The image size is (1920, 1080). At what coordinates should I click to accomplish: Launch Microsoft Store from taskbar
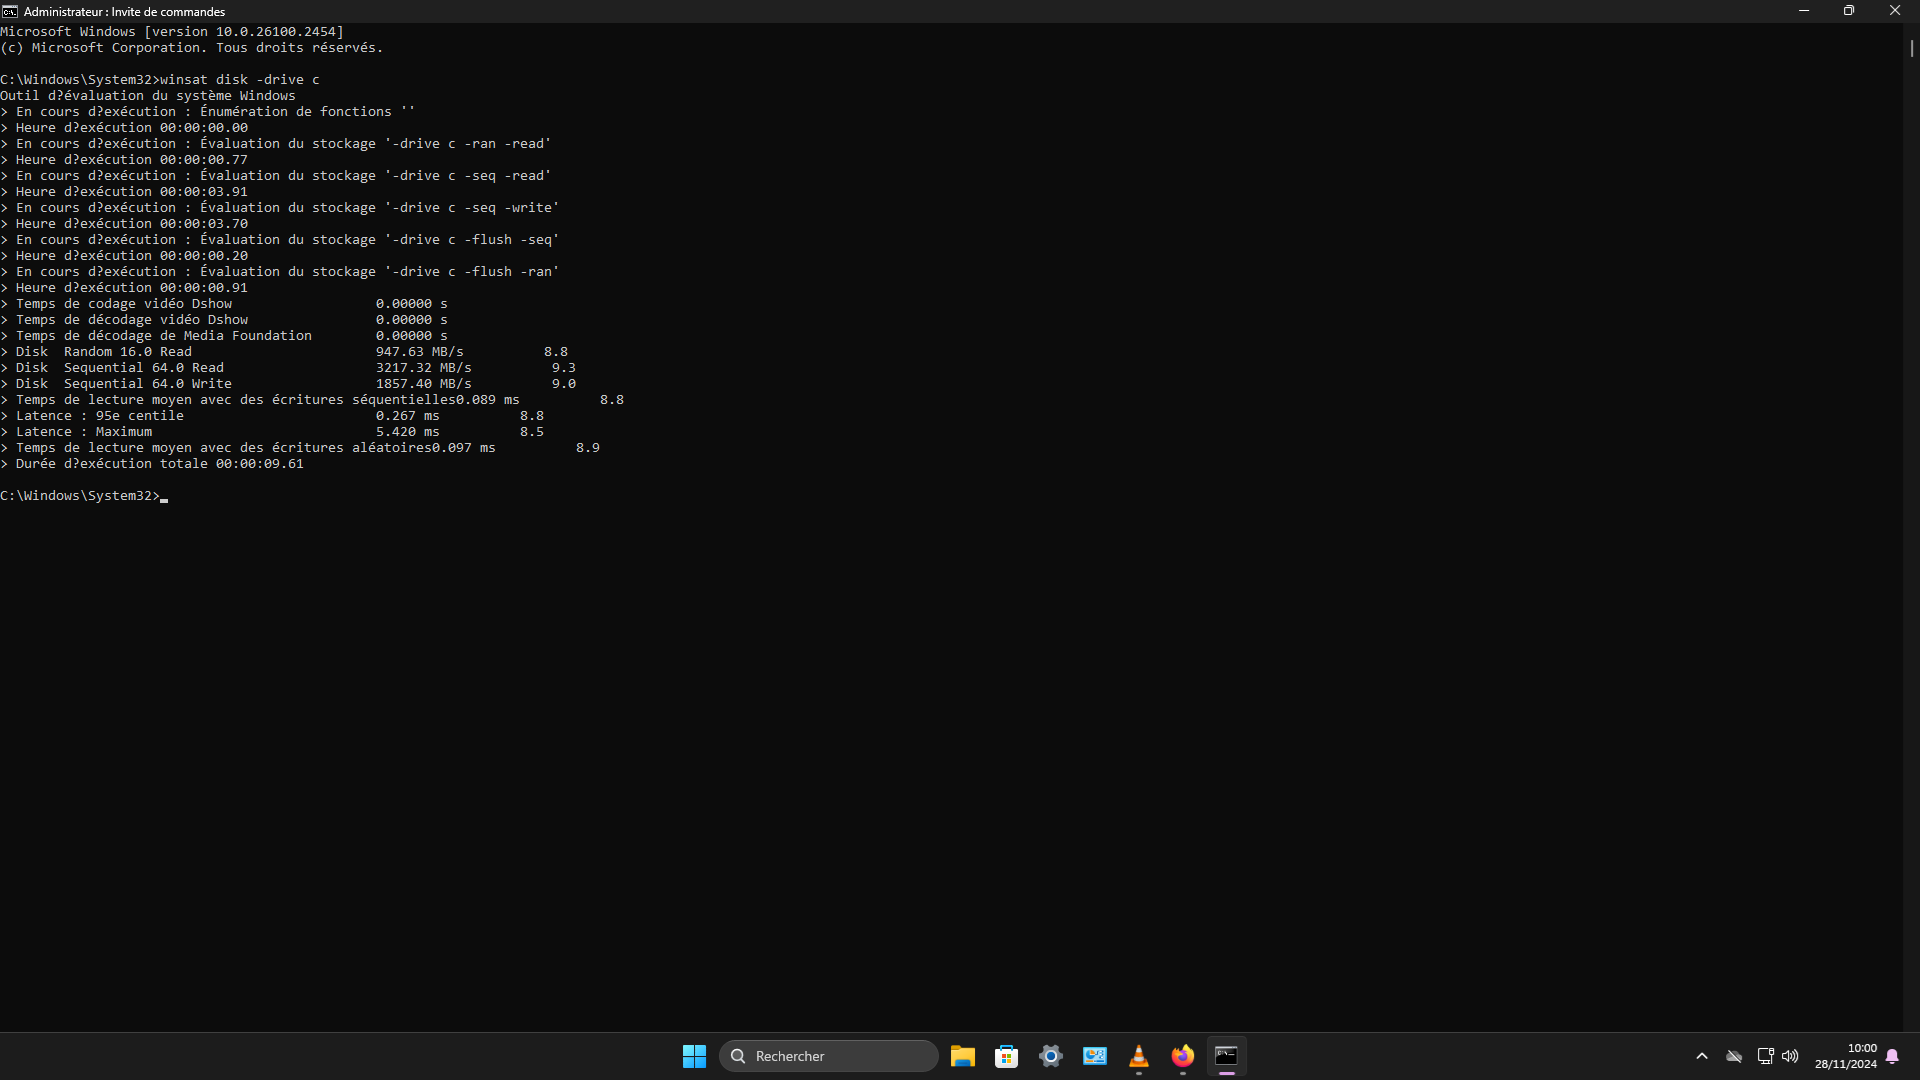[1006, 1056]
